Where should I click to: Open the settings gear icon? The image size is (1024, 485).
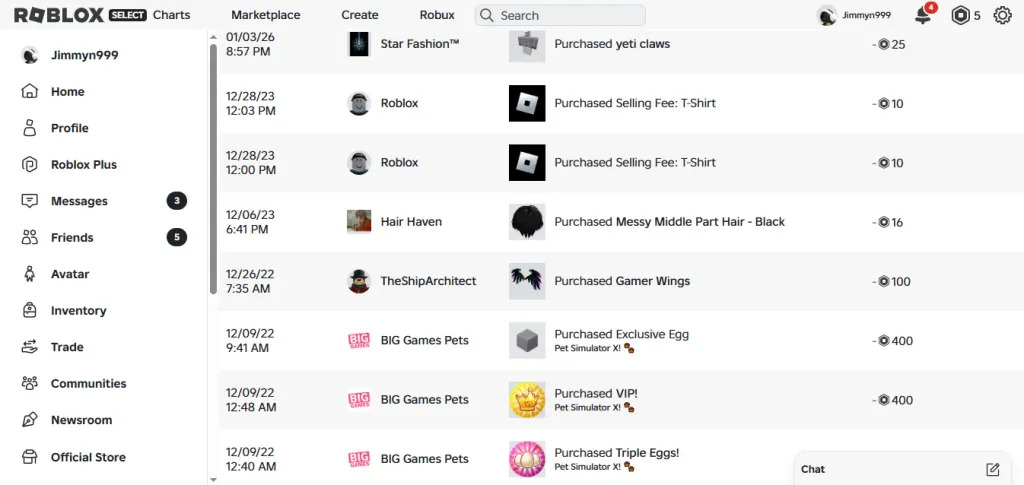coord(1002,15)
